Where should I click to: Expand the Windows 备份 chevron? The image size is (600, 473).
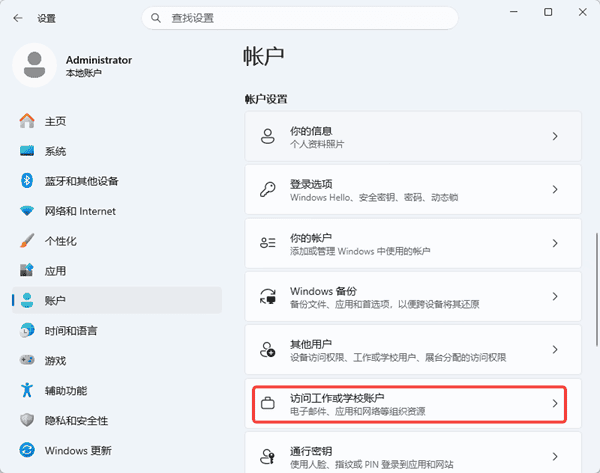(555, 296)
